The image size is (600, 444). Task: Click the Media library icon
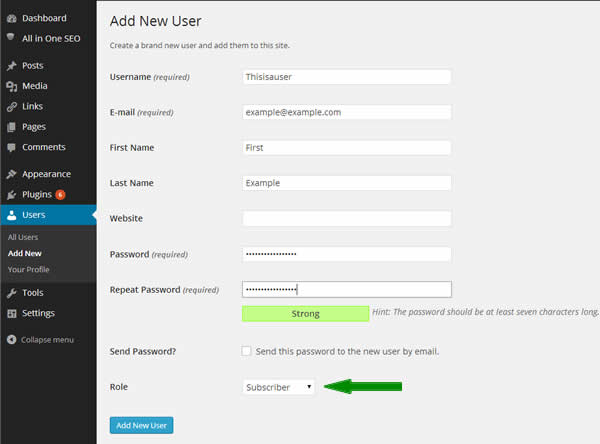click(x=11, y=86)
